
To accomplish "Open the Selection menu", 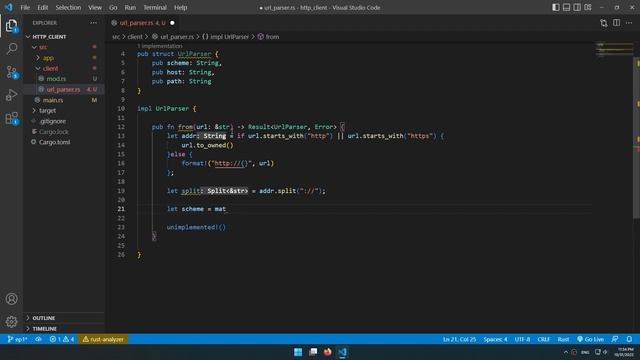I will pyautogui.click(x=68, y=7).
